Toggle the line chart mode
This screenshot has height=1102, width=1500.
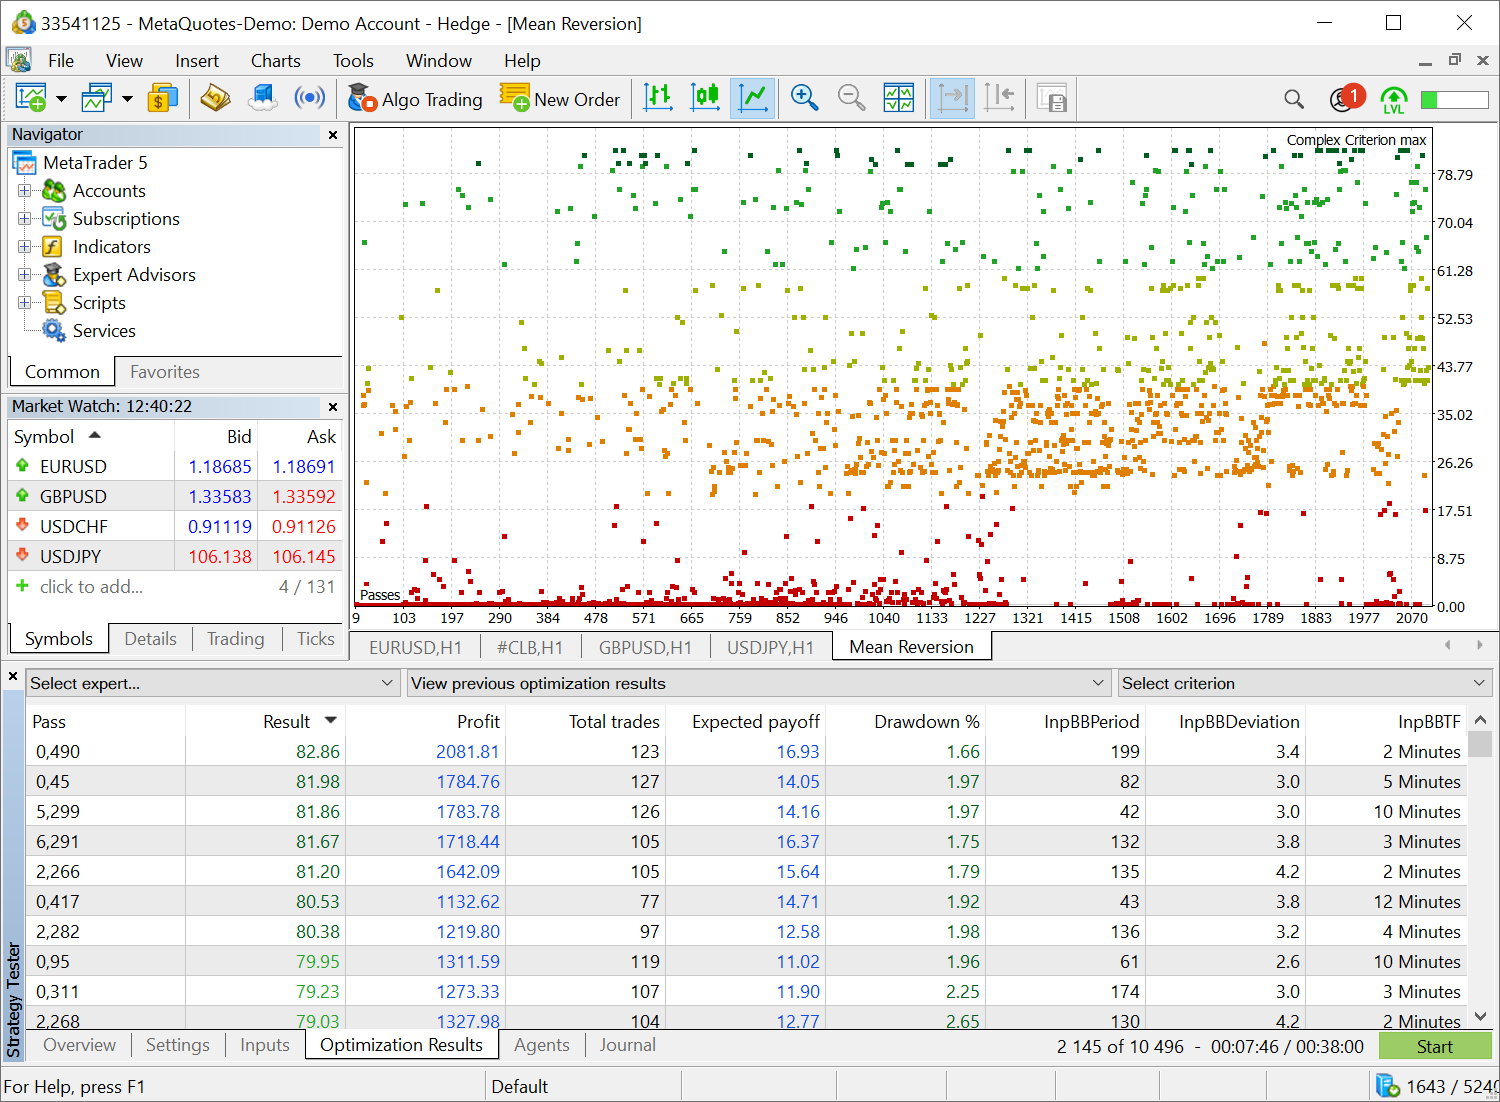[752, 98]
